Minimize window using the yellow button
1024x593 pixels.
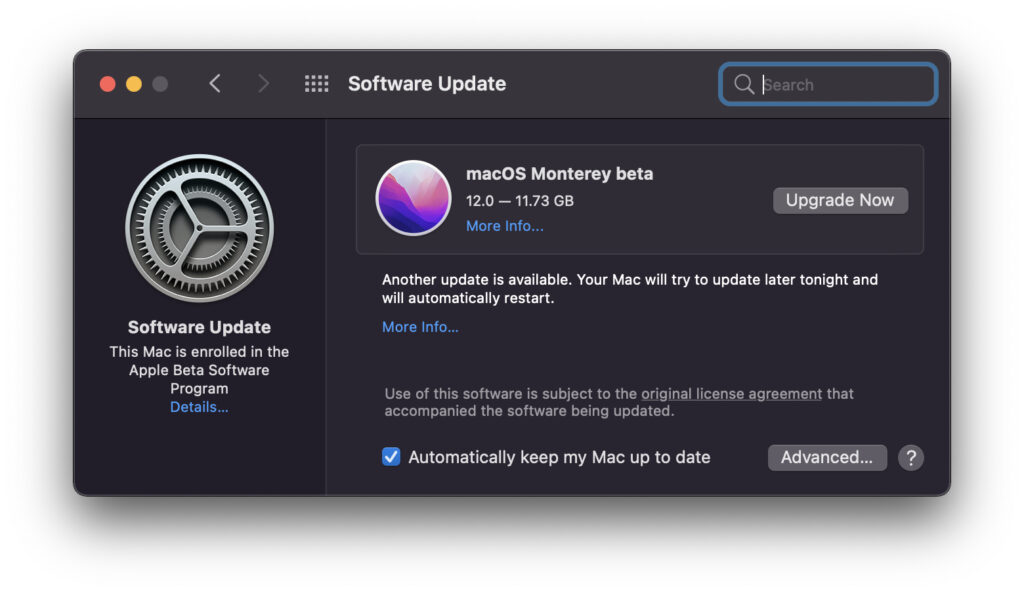click(133, 84)
